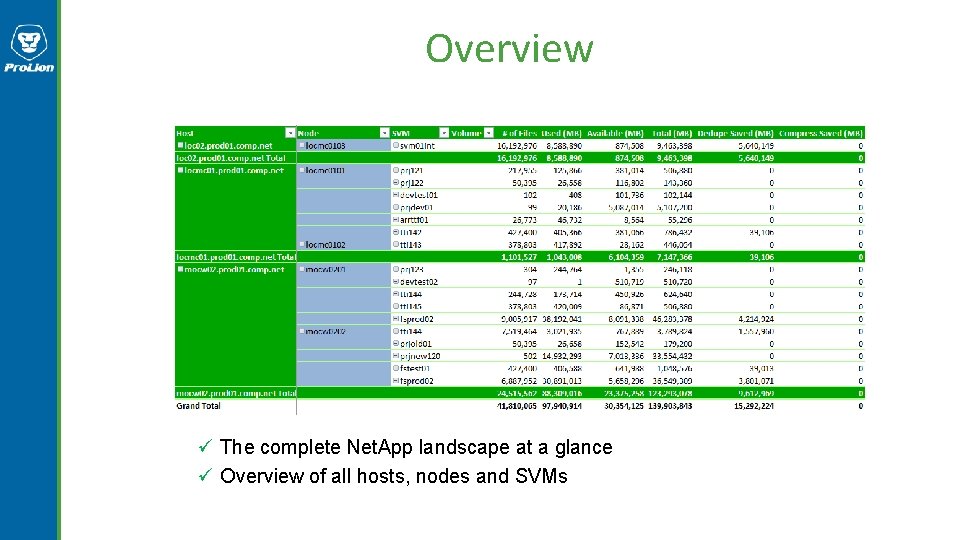Click the # of Files column header
960x540 pixels.
[519, 133]
